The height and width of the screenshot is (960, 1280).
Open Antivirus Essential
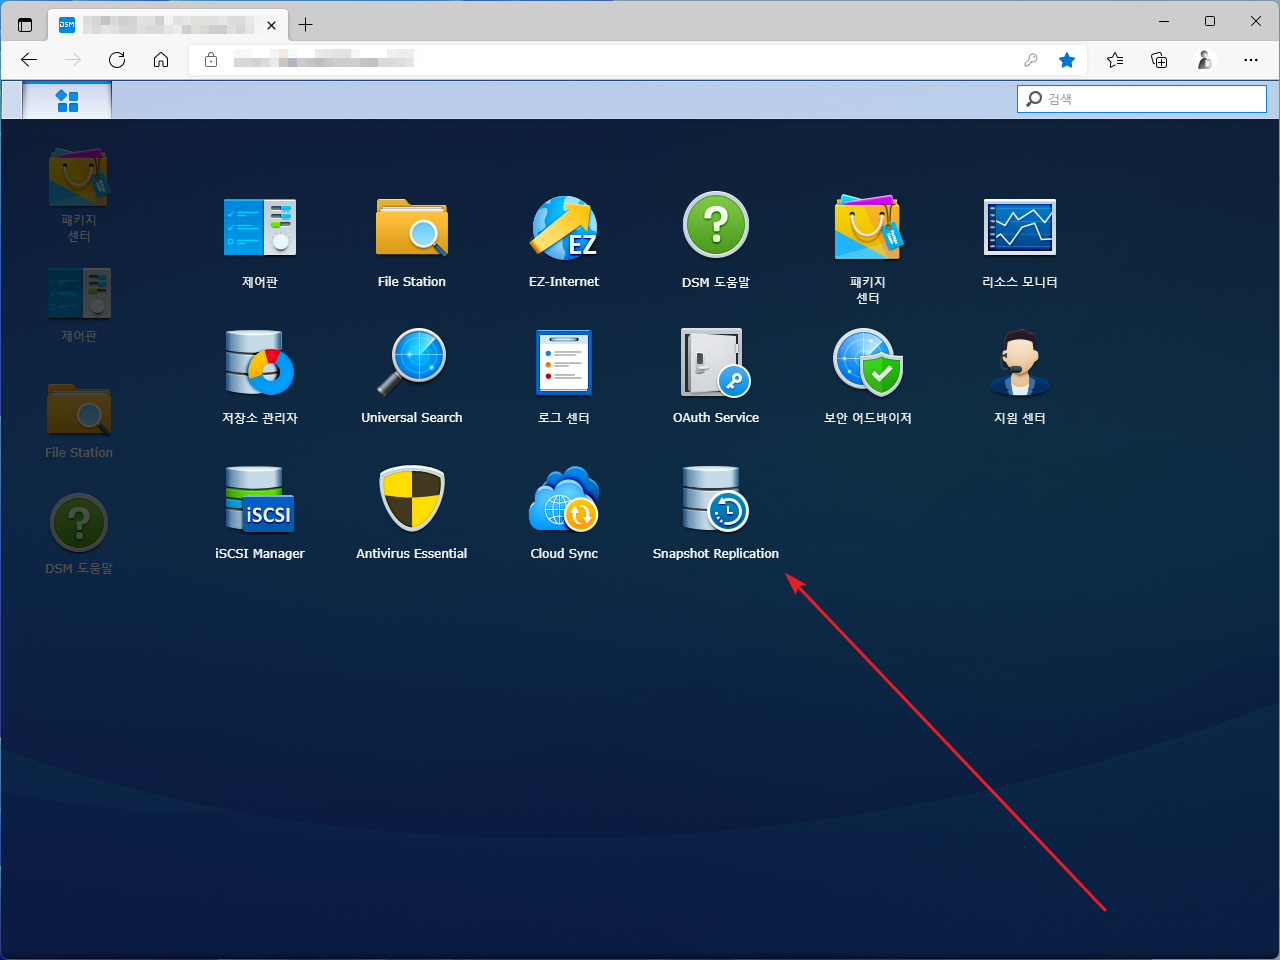[x=412, y=513]
